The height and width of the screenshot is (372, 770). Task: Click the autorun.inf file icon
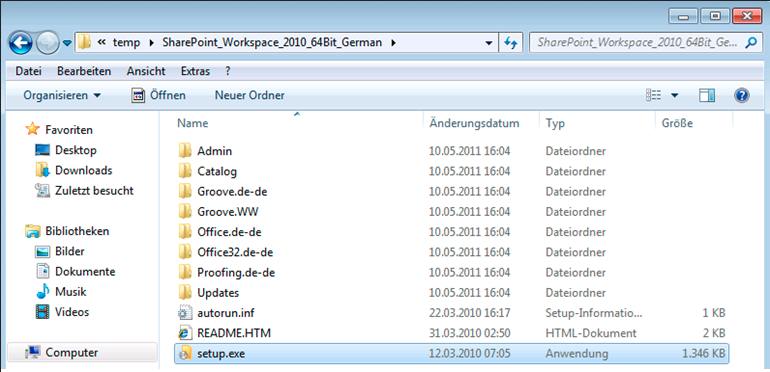[185, 313]
